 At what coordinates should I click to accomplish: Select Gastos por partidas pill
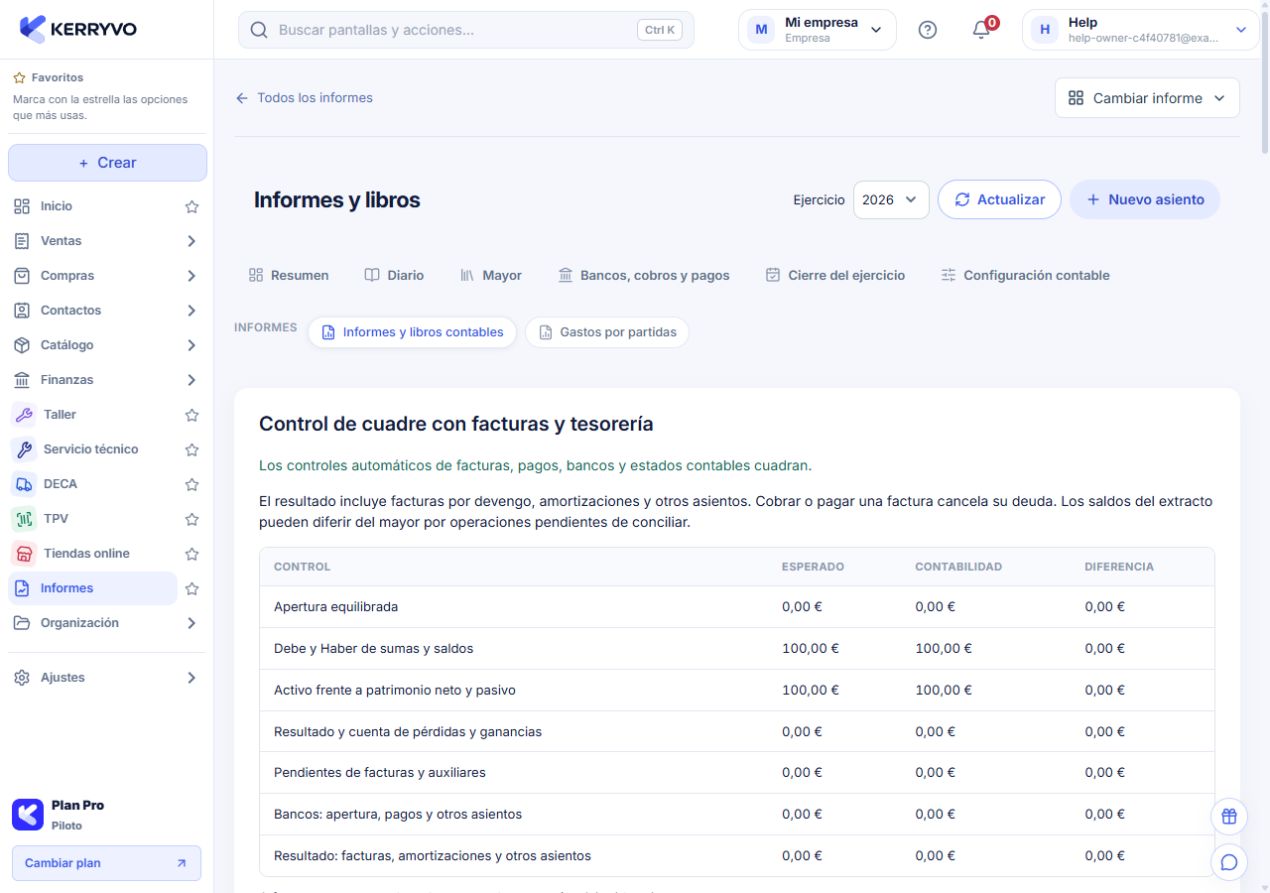pos(607,332)
